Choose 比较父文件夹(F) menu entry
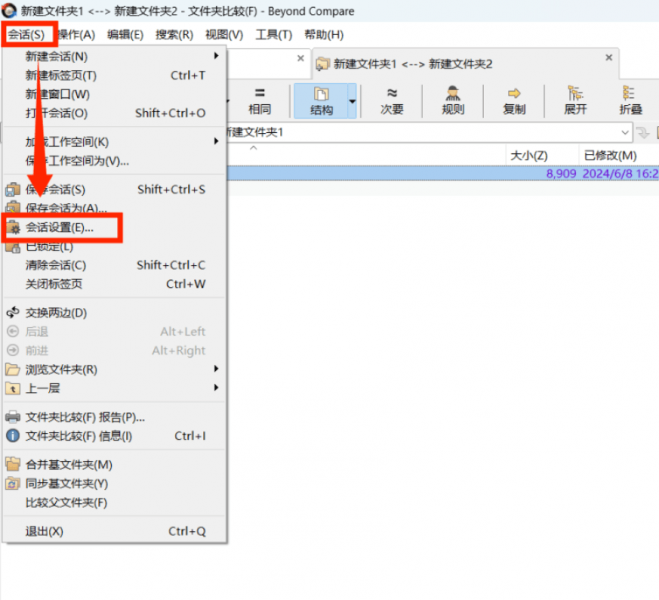 [x=114, y=503]
